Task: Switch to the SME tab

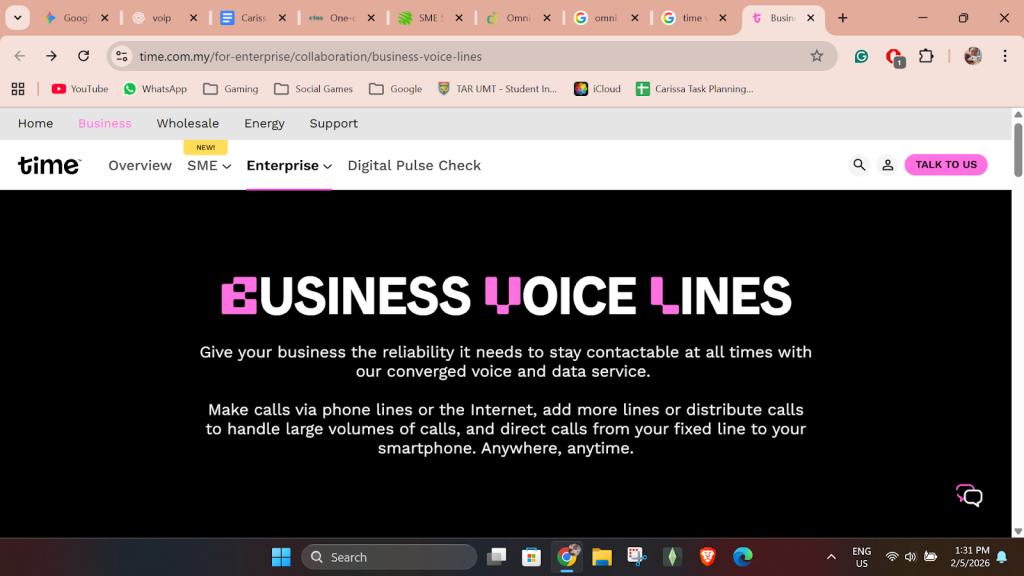Action: [421, 18]
